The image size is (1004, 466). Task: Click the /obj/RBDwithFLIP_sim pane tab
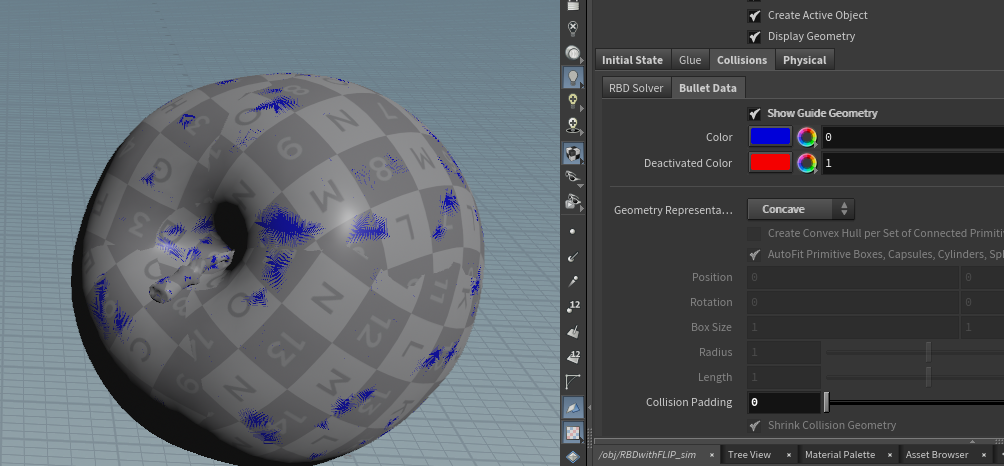coord(647,455)
